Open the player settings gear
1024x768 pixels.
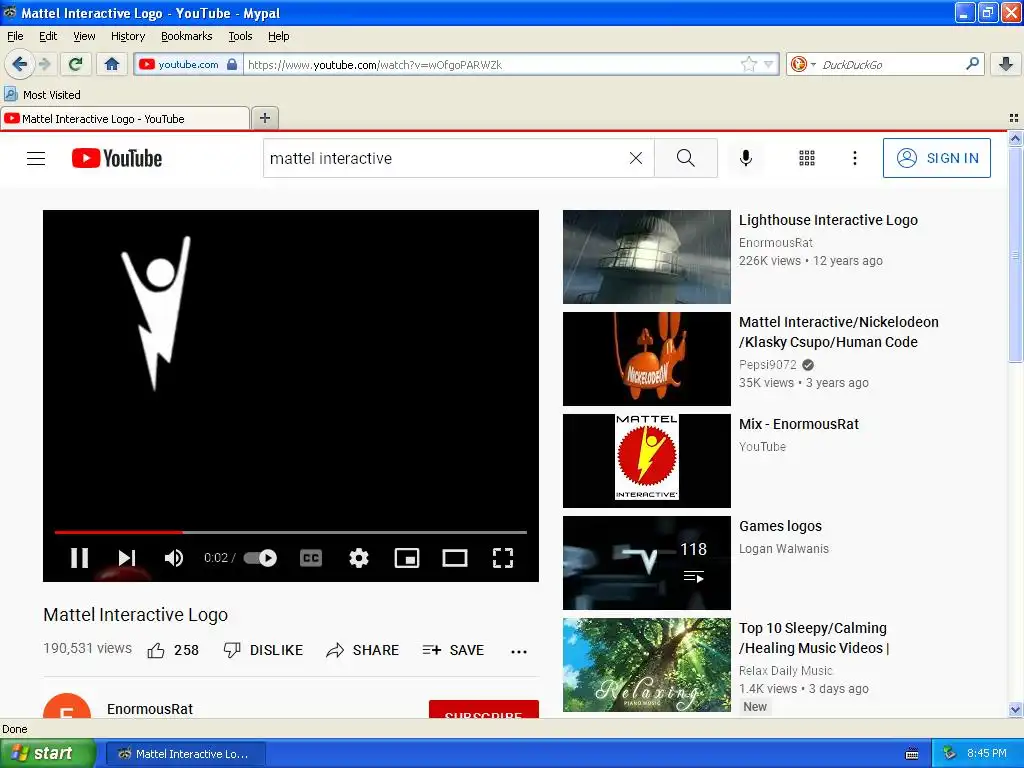pyautogui.click(x=359, y=558)
